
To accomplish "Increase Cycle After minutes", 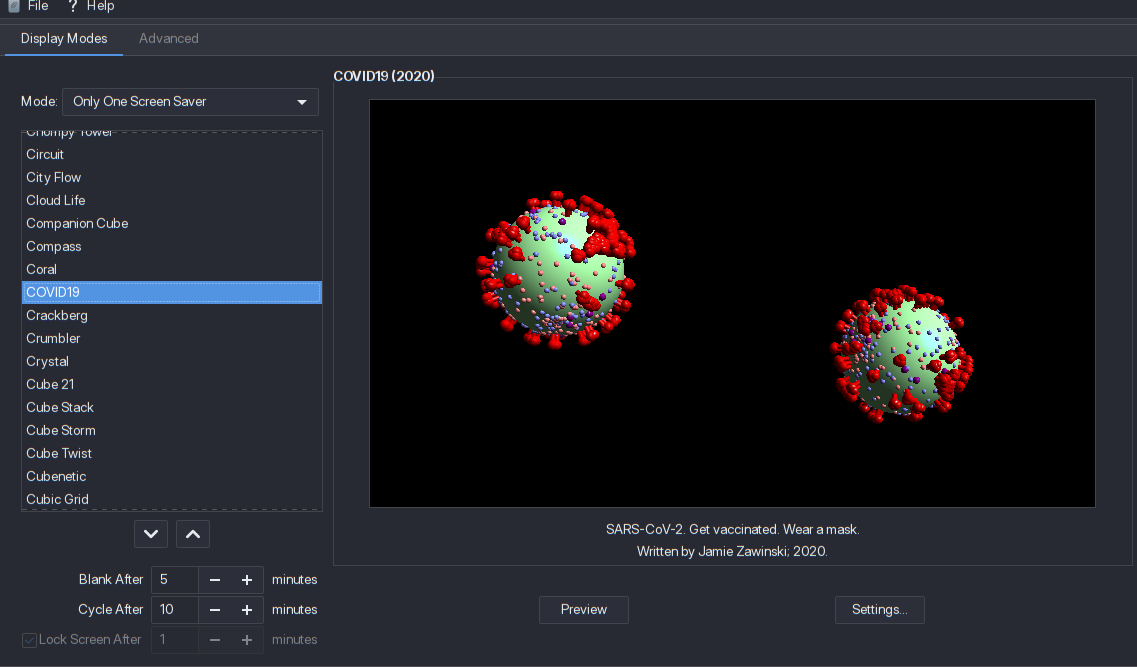I will point(247,610).
